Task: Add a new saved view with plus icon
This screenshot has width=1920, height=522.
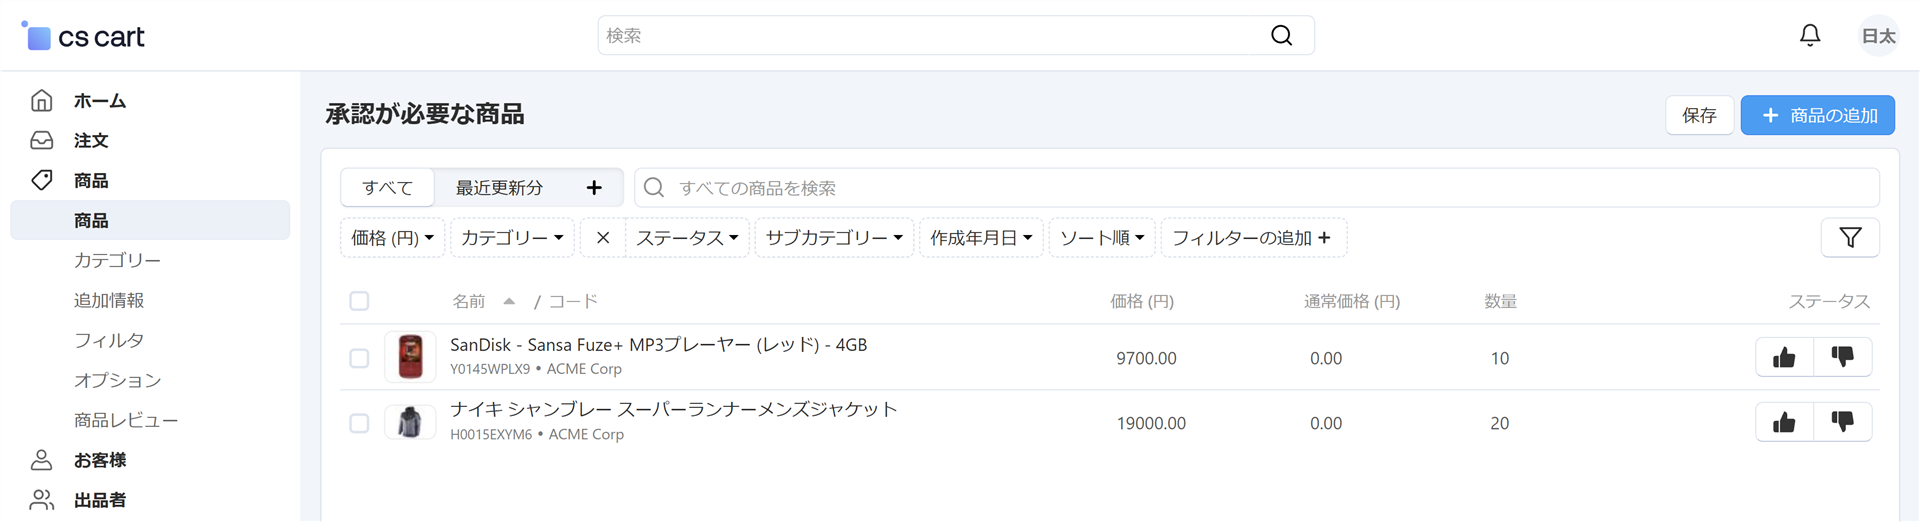Action: (x=594, y=188)
